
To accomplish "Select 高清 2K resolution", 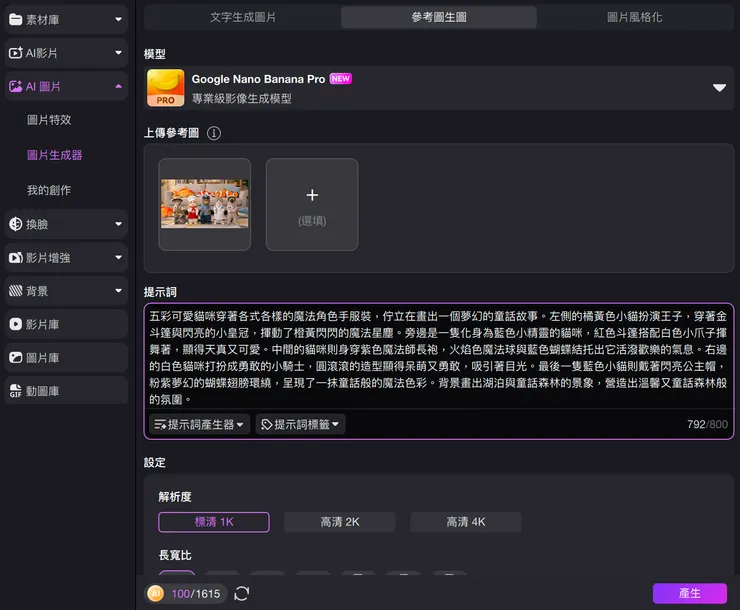I will tap(340, 522).
